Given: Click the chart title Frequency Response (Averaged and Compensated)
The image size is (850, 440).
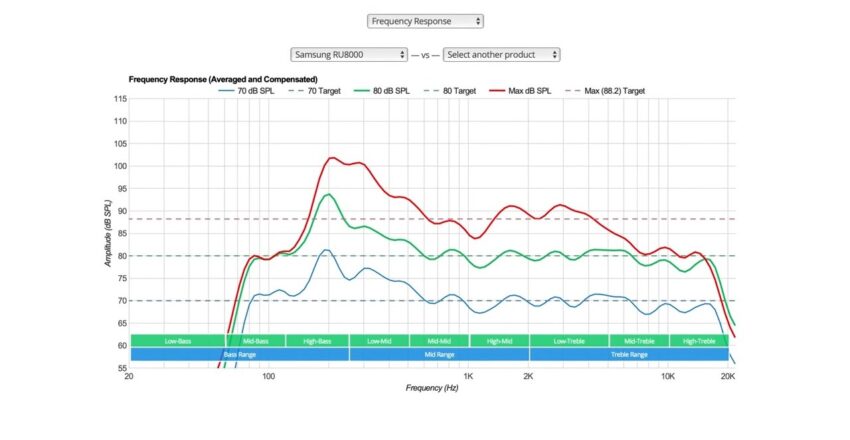Looking at the screenshot, I should click(223, 80).
